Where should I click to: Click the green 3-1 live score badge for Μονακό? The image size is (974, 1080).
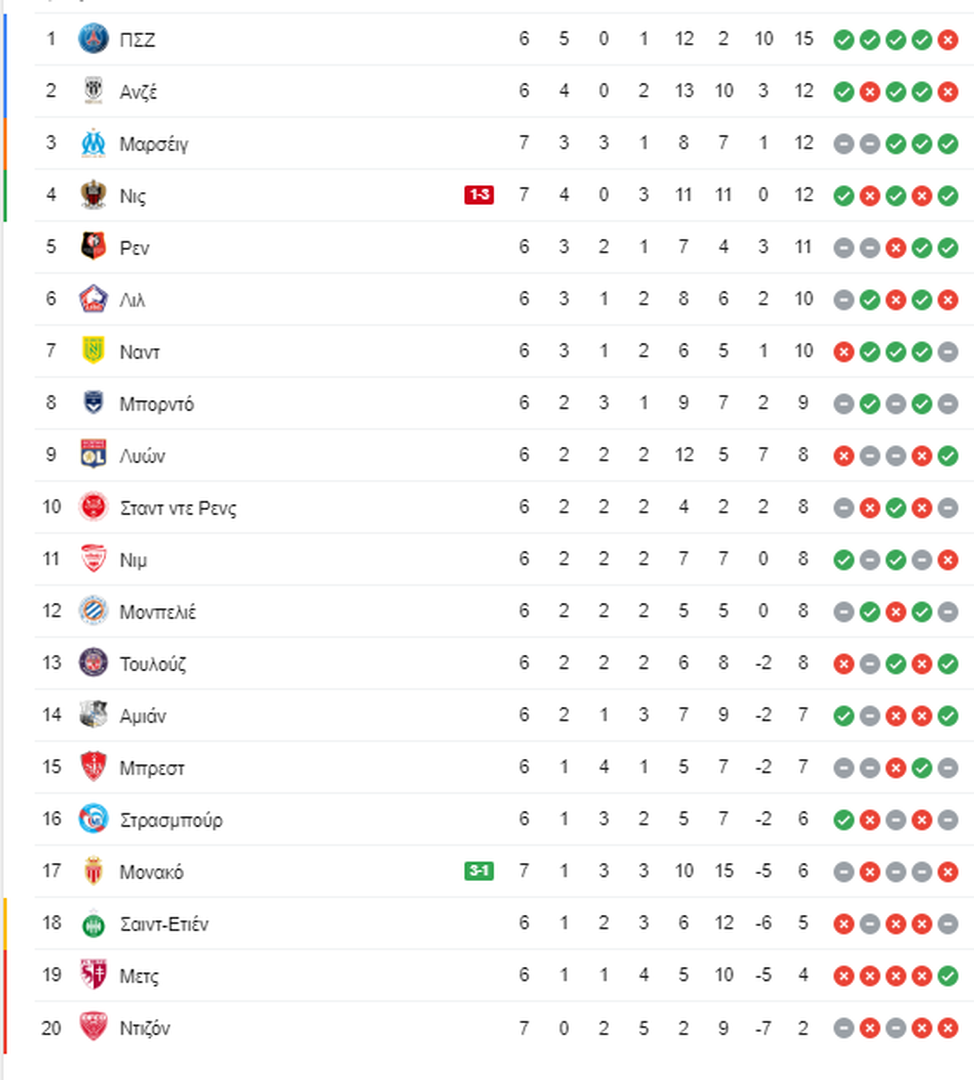(x=479, y=871)
